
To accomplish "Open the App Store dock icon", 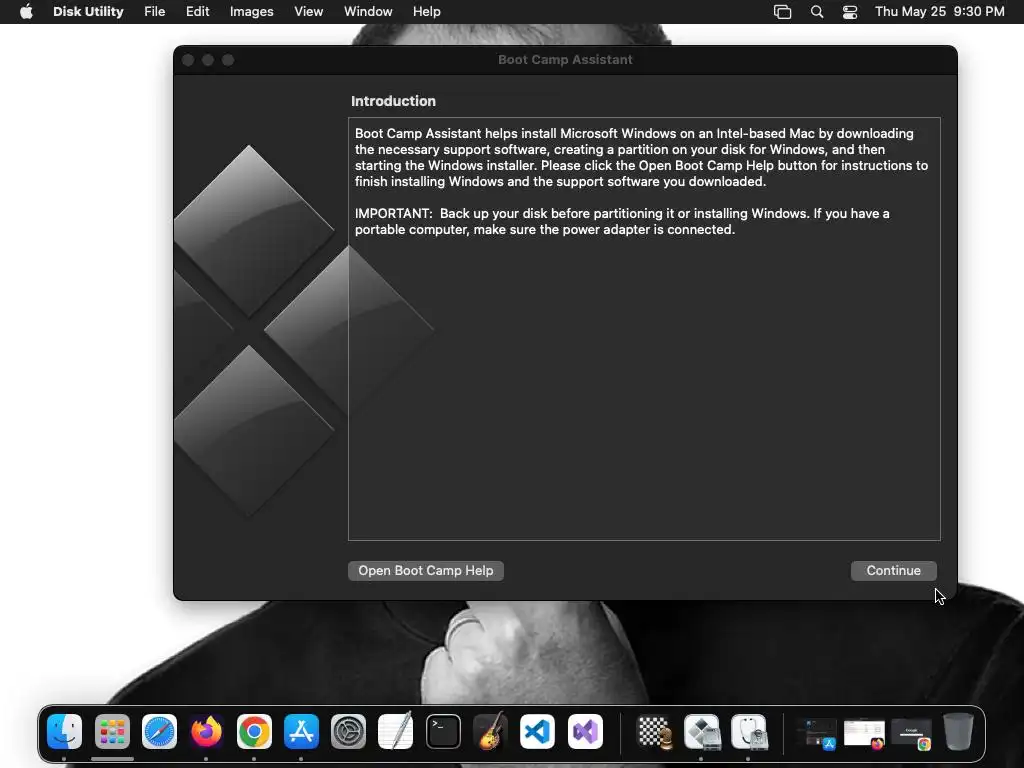I will pyautogui.click(x=301, y=731).
